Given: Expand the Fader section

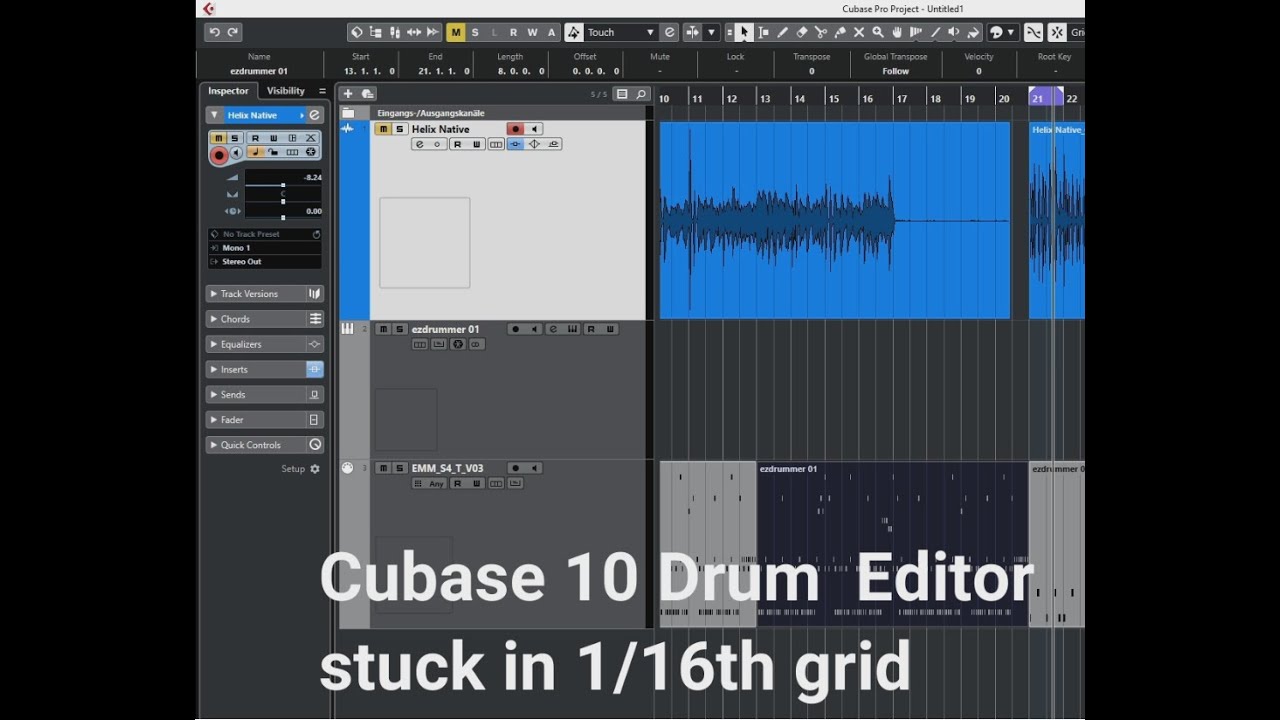Looking at the screenshot, I should point(264,420).
